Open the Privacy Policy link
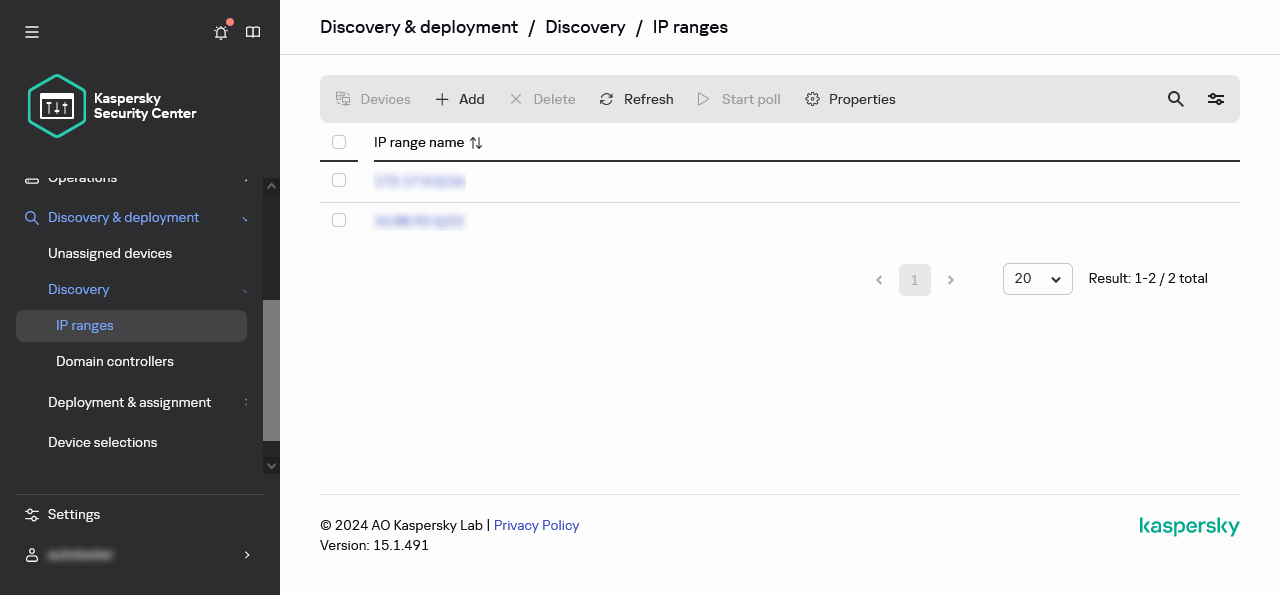1280x595 pixels. [536, 525]
